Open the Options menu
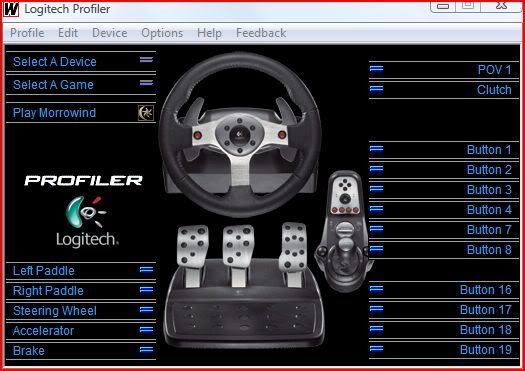Screen dimensions: 525x371 click(x=162, y=33)
